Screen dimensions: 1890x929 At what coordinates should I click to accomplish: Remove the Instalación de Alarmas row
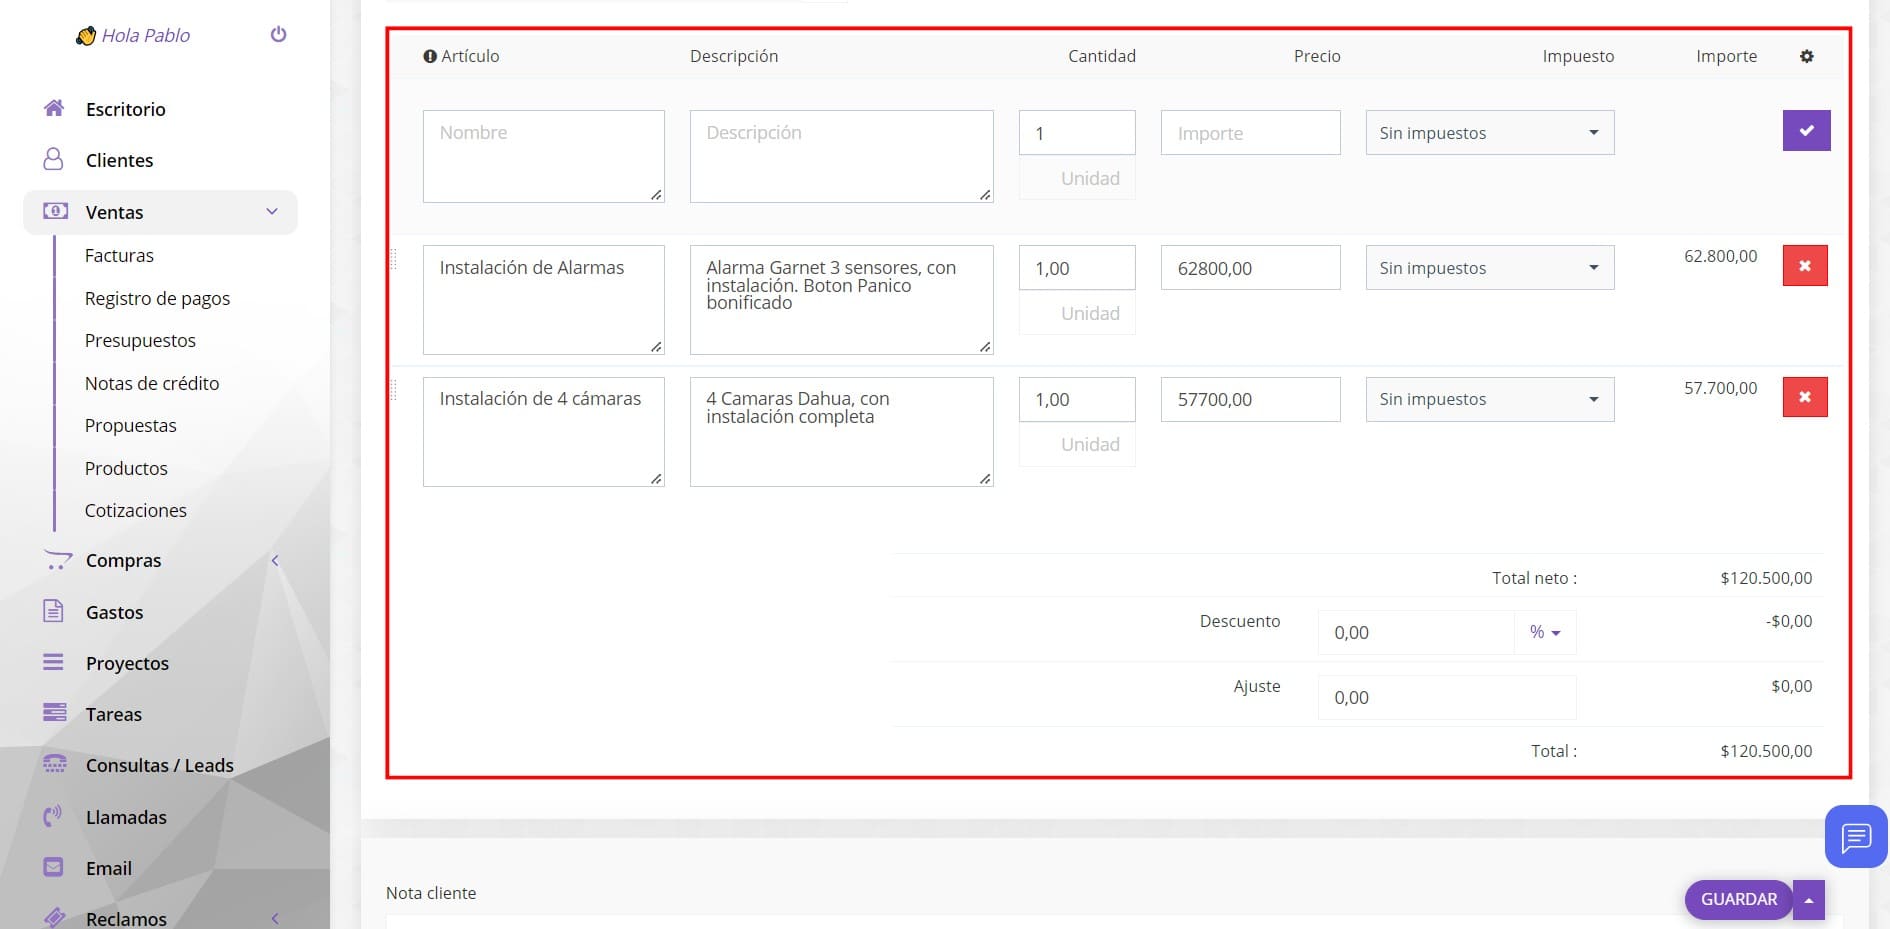(1805, 265)
